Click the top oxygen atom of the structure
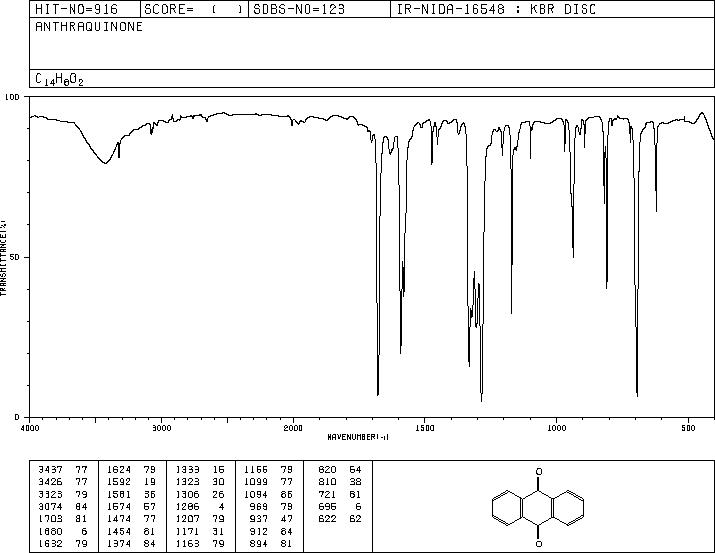The image size is (715, 553). (539, 472)
